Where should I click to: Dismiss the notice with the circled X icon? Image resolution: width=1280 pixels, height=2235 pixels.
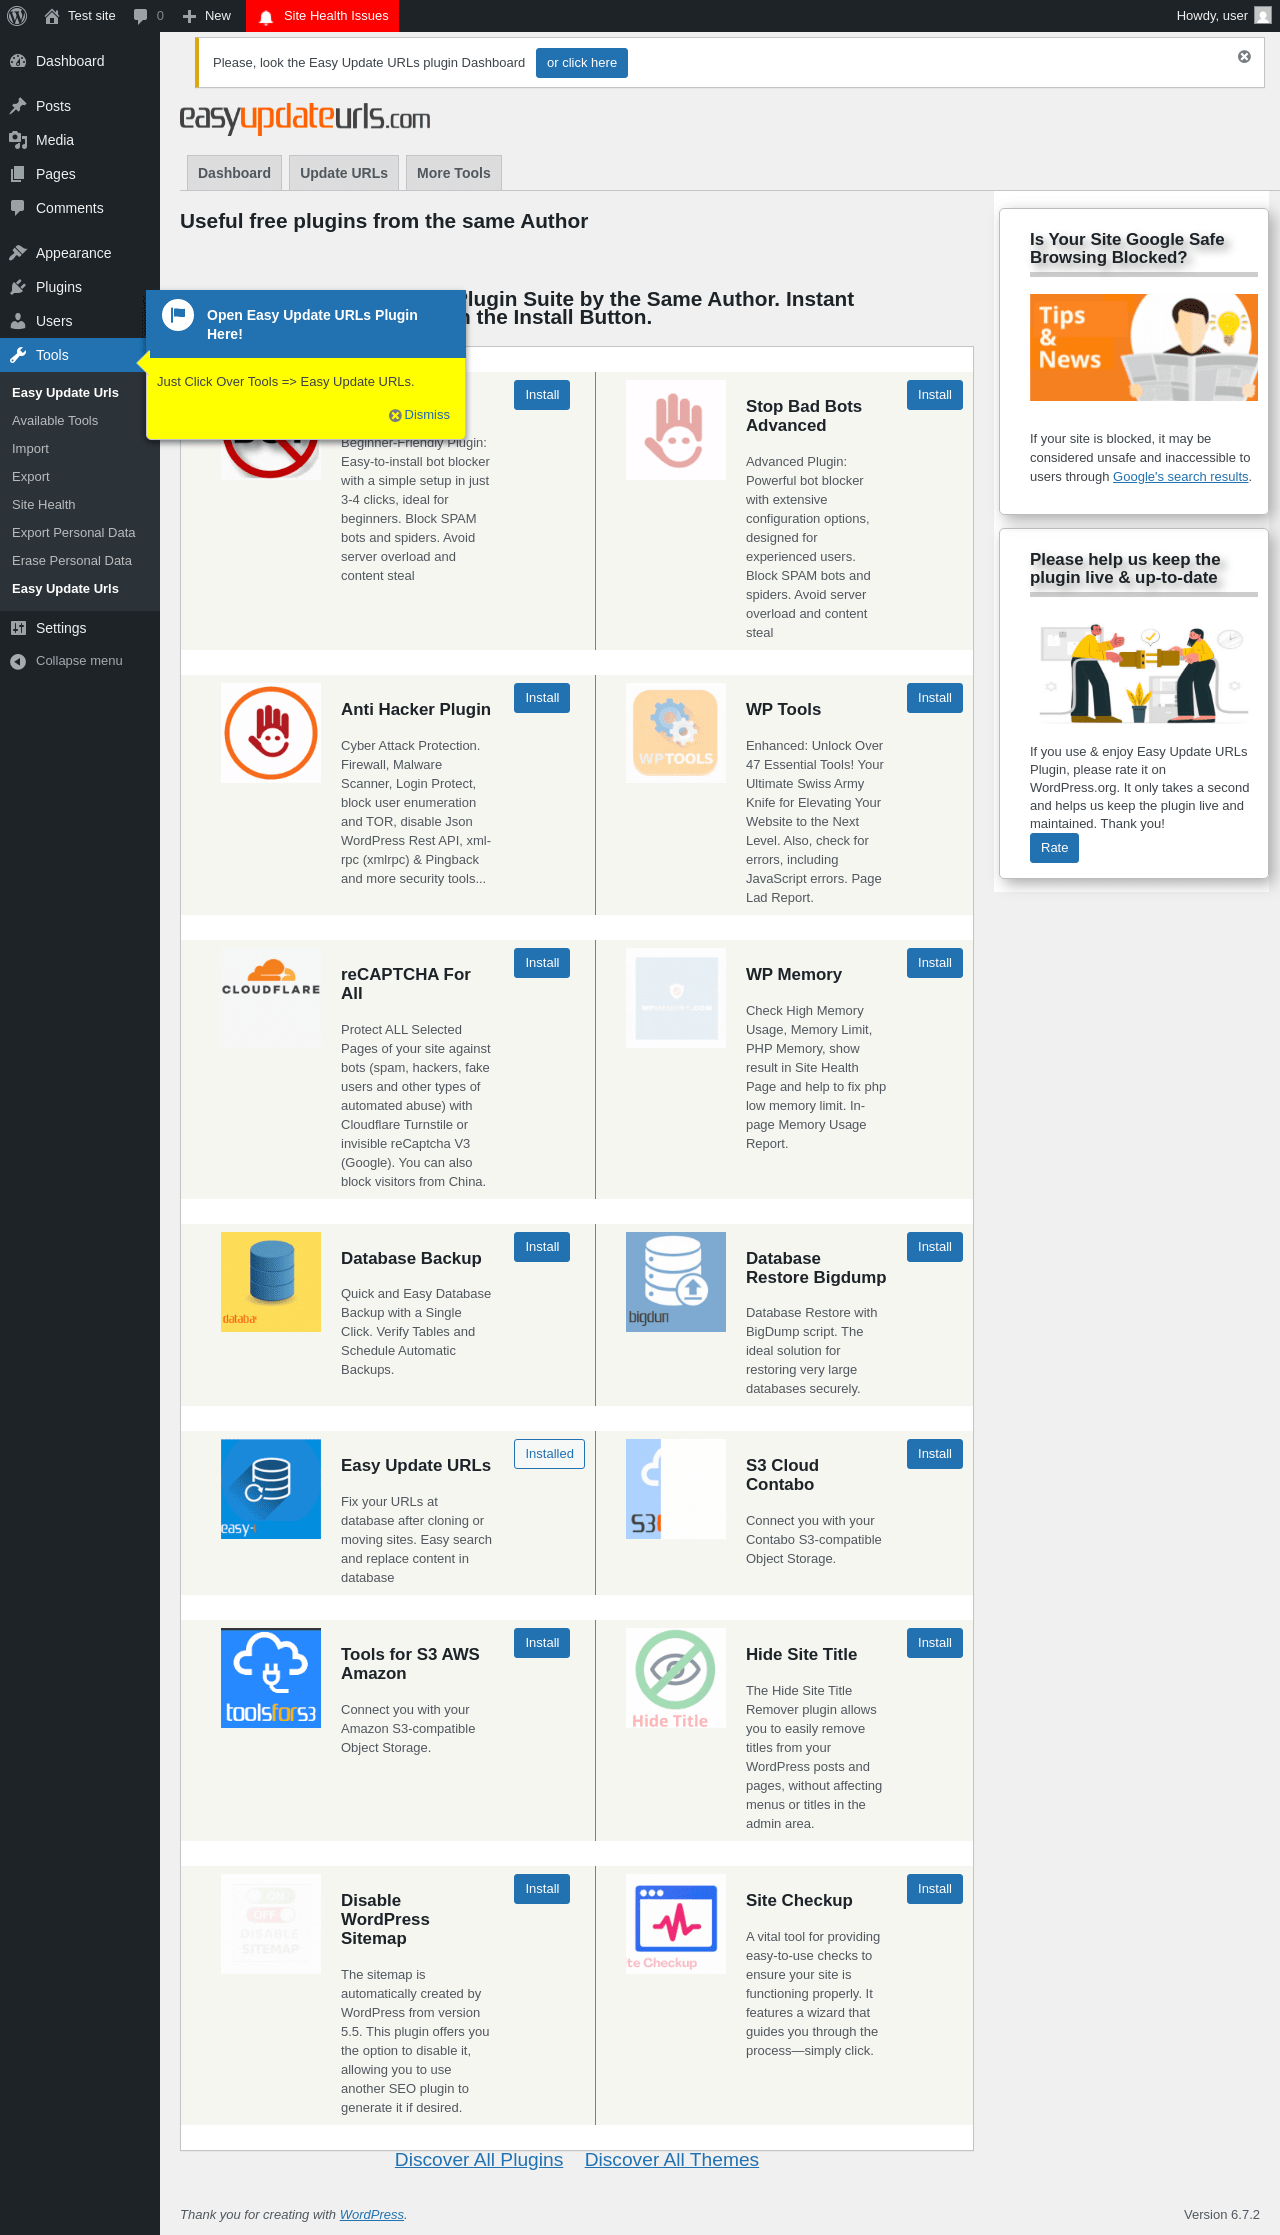tap(1244, 56)
